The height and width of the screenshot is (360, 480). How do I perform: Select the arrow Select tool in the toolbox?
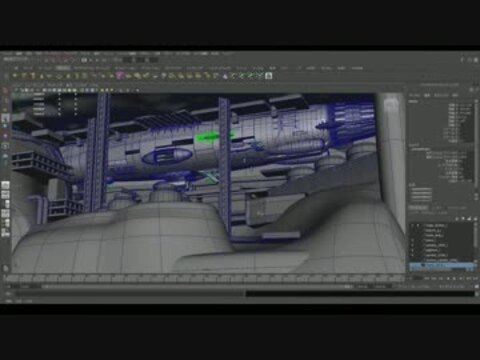click(x=5, y=91)
